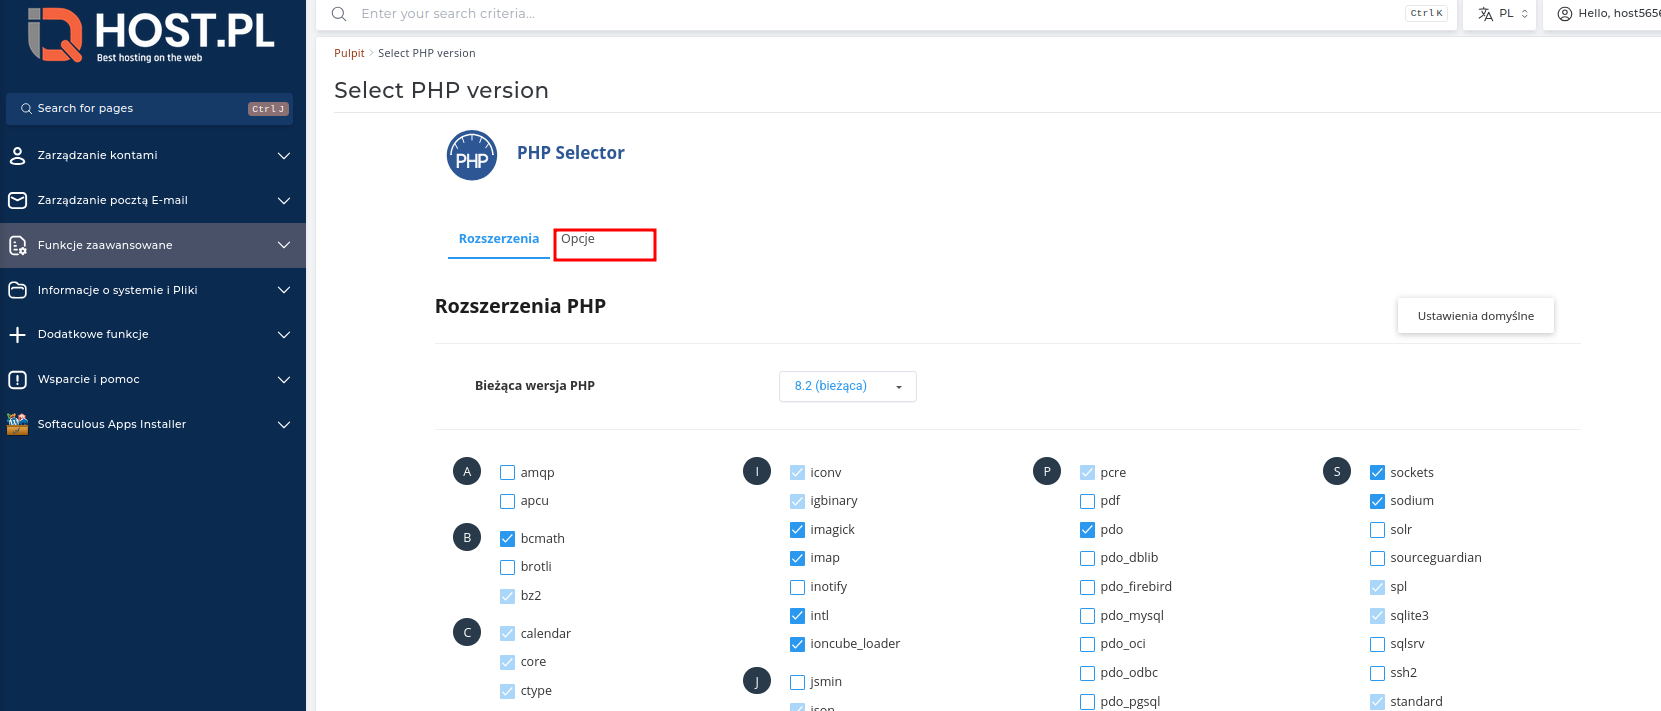
Task: Click the Funkcje zaawansowane sidebar icon
Action: (17, 245)
